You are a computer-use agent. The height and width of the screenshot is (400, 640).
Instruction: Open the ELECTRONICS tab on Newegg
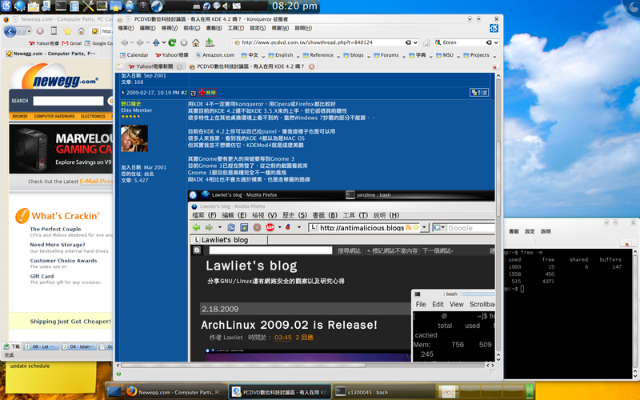[x=93, y=116]
